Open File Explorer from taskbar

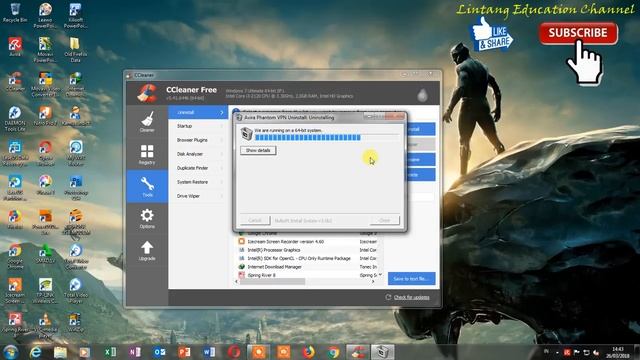coord(60,352)
